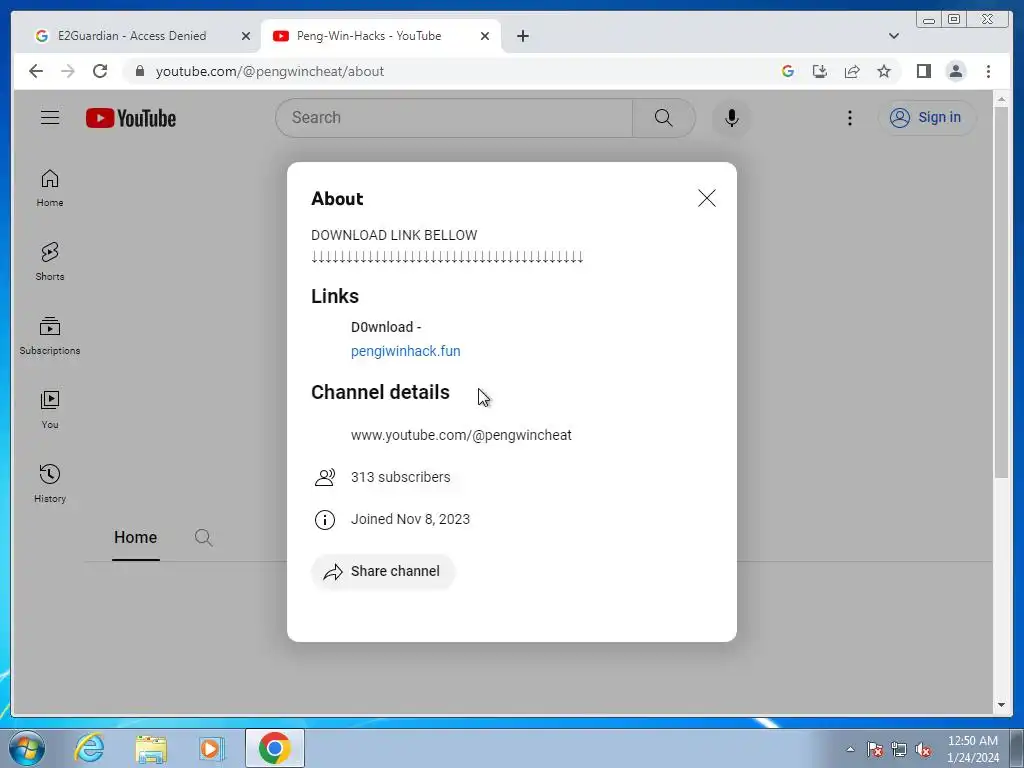Open Windows Media Player from taskbar

(212, 748)
